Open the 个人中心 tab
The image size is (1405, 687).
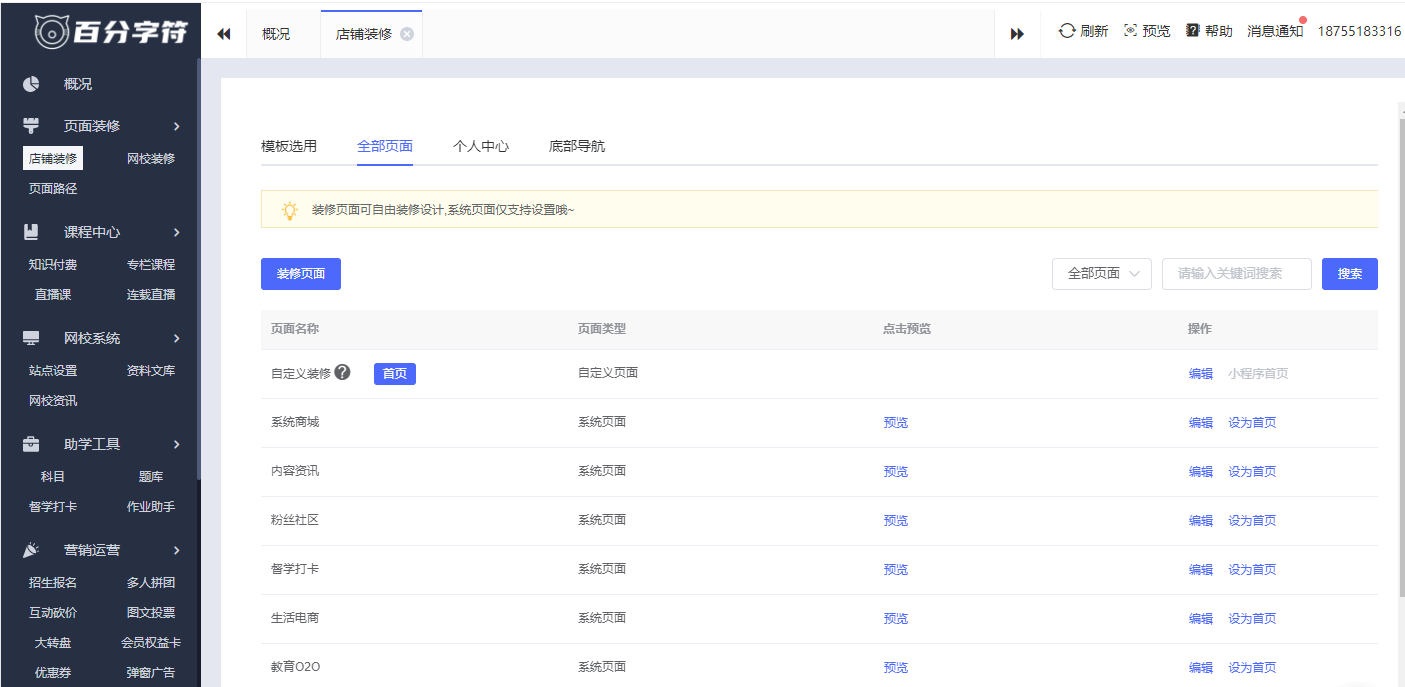[481, 146]
